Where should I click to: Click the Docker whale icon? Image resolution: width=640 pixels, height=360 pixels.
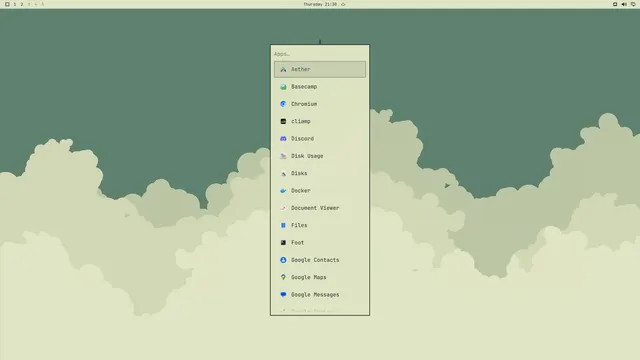pos(283,191)
